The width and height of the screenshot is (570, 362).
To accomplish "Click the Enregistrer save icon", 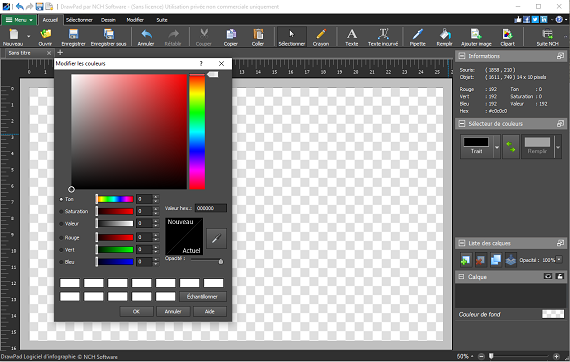I will (73, 37).
